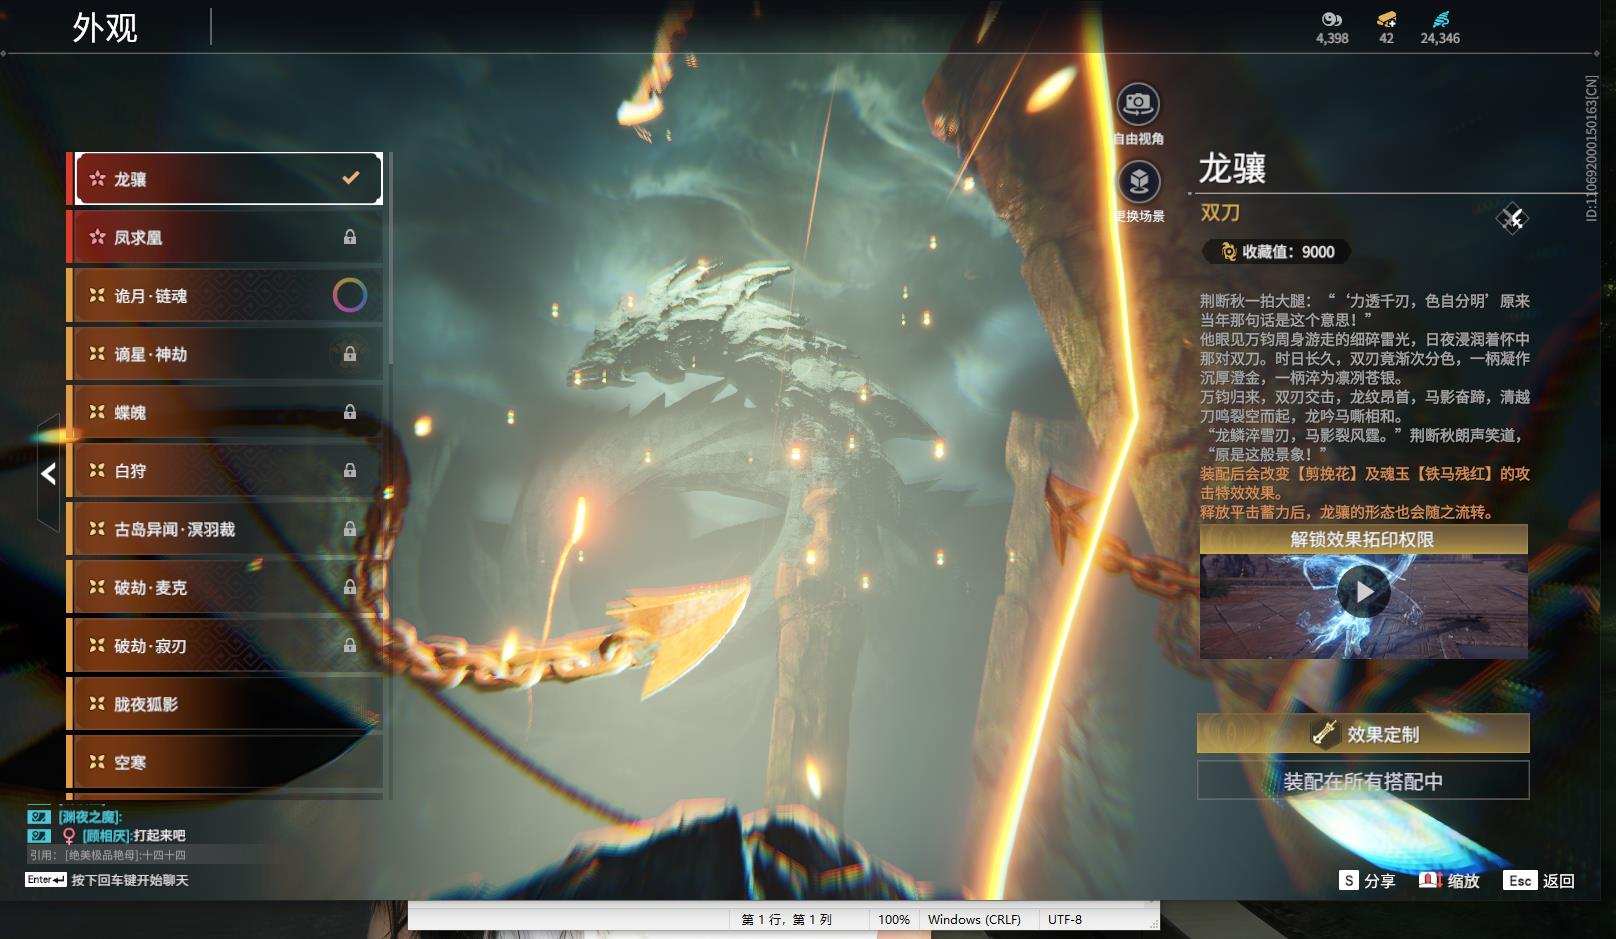Click 第 1 行, 第 1 列 in Notepad status bar
Screen dimensions: 1616x939
[x=787, y=919]
